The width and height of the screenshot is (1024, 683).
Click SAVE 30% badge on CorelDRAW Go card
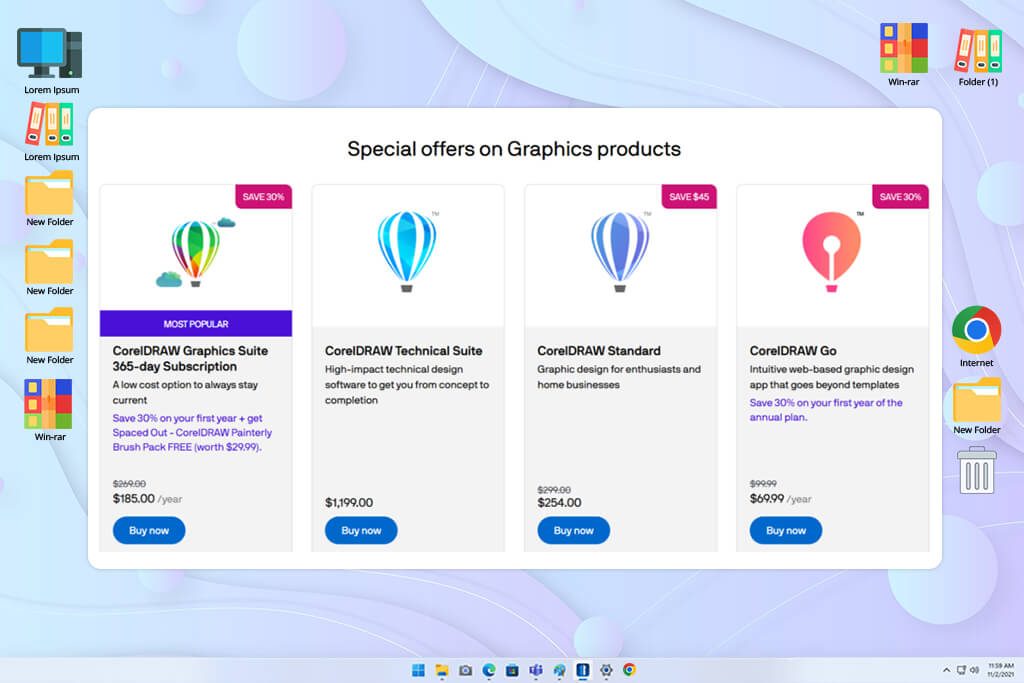pyautogui.click(x=900, y=197)
